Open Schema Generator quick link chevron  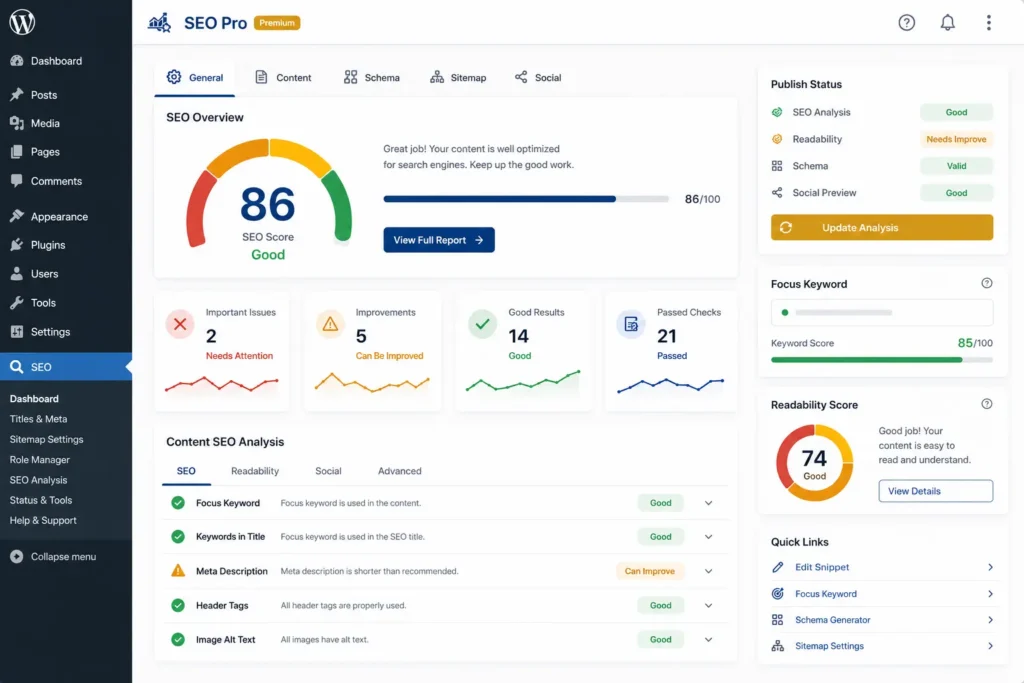coord(991,620)
